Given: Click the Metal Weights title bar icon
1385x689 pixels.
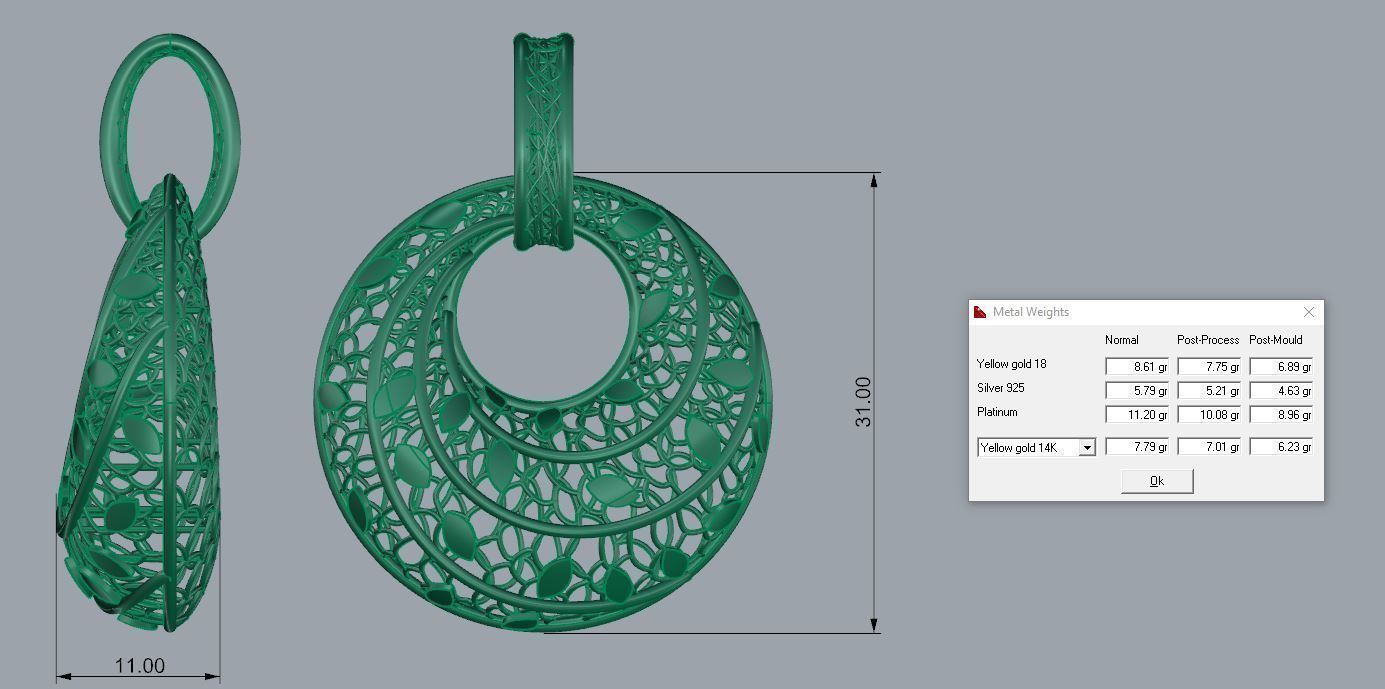Looking at the screenshot, I should [x=980, y=312].
